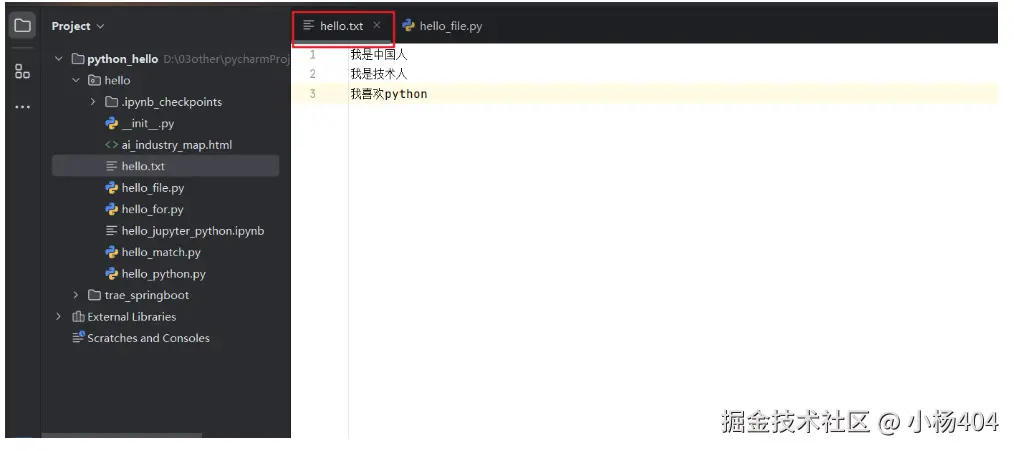This screenshot has width=1014, height=451.
Task: Expand the trae_springboot folder
Action: pos(76,295)
